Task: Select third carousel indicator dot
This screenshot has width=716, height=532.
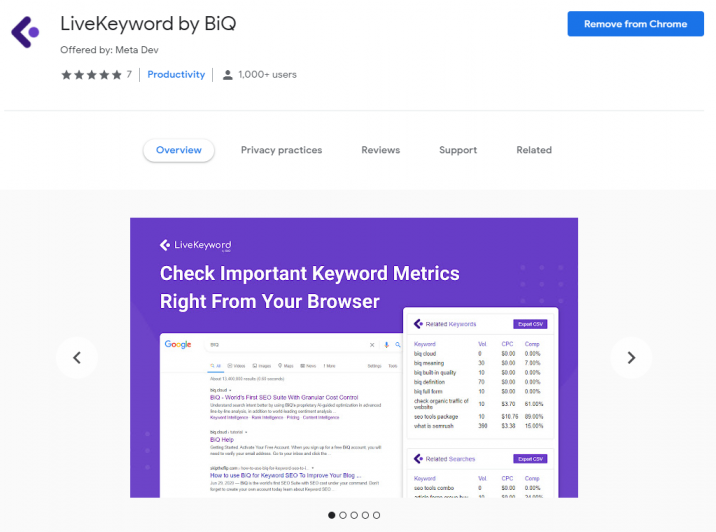Action: tap(354, 515)
